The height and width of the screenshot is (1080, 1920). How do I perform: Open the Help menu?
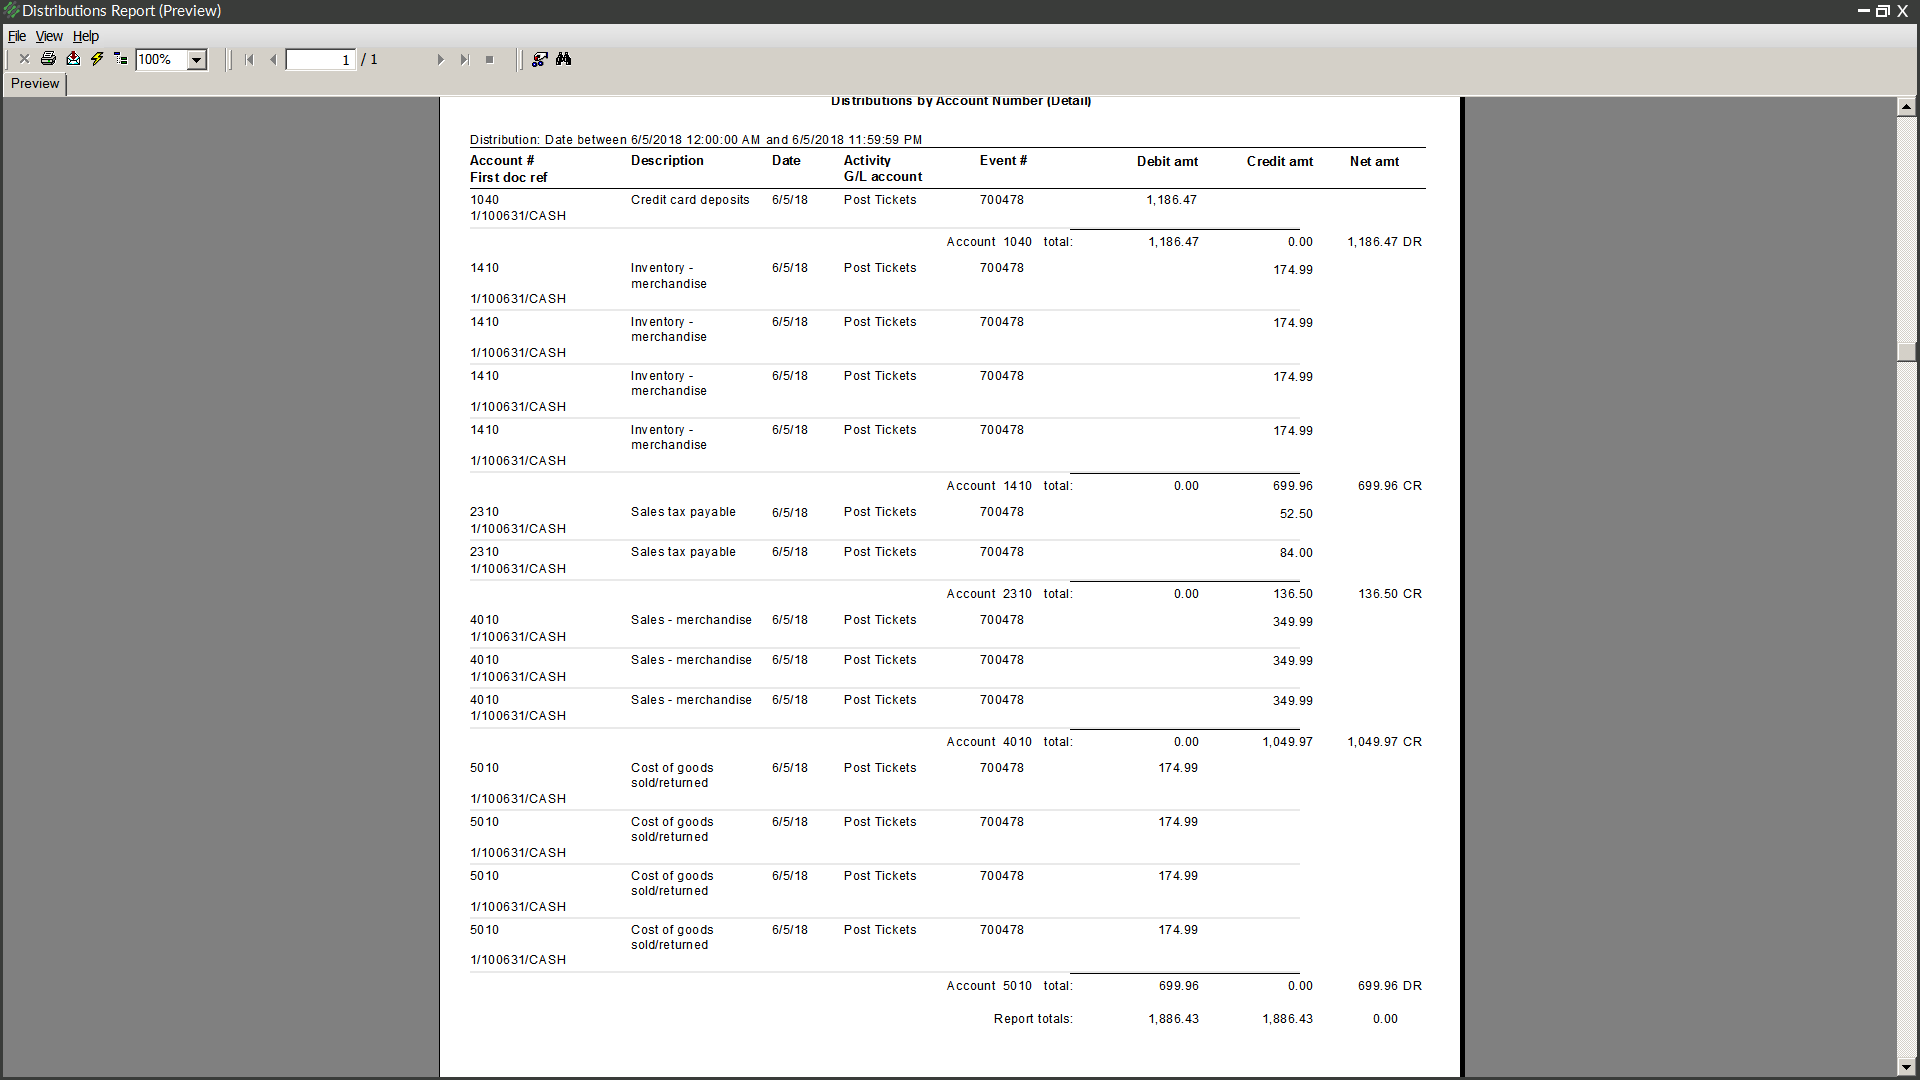pyautogui.click(x=86, y=36)
